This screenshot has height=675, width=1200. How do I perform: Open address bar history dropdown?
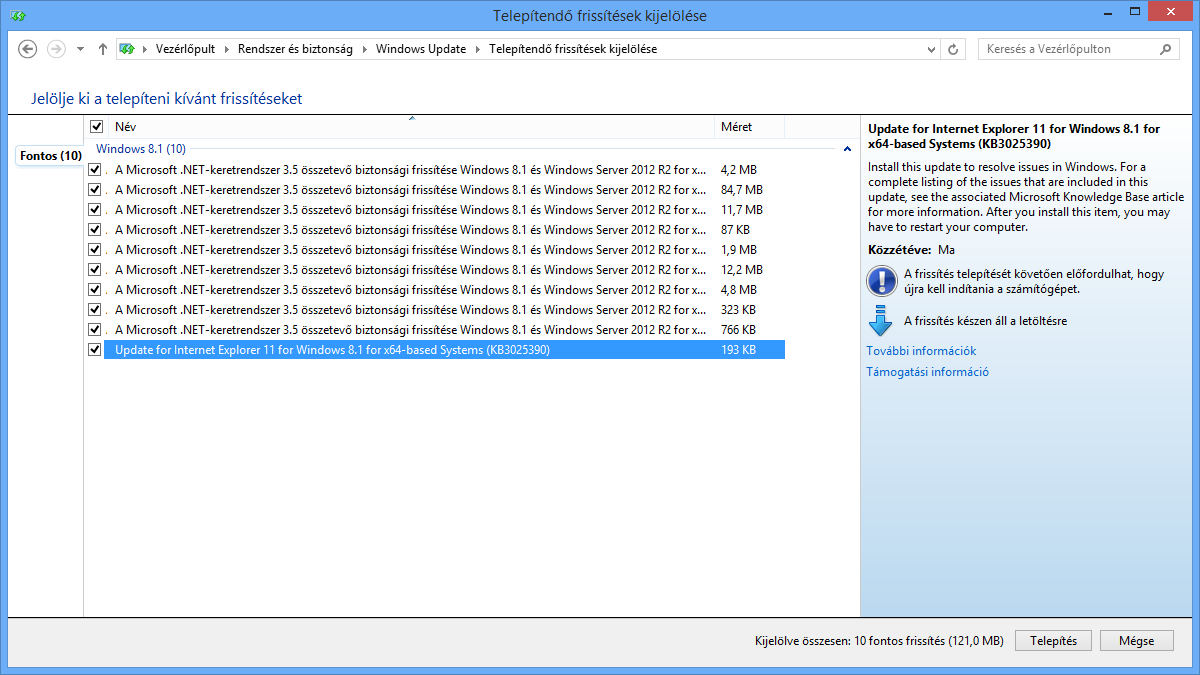point(933,49)
